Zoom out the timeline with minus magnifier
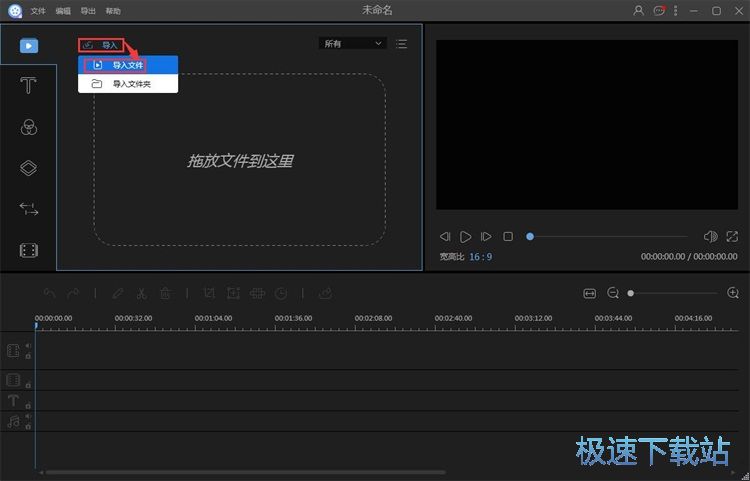 pos(613,293)
